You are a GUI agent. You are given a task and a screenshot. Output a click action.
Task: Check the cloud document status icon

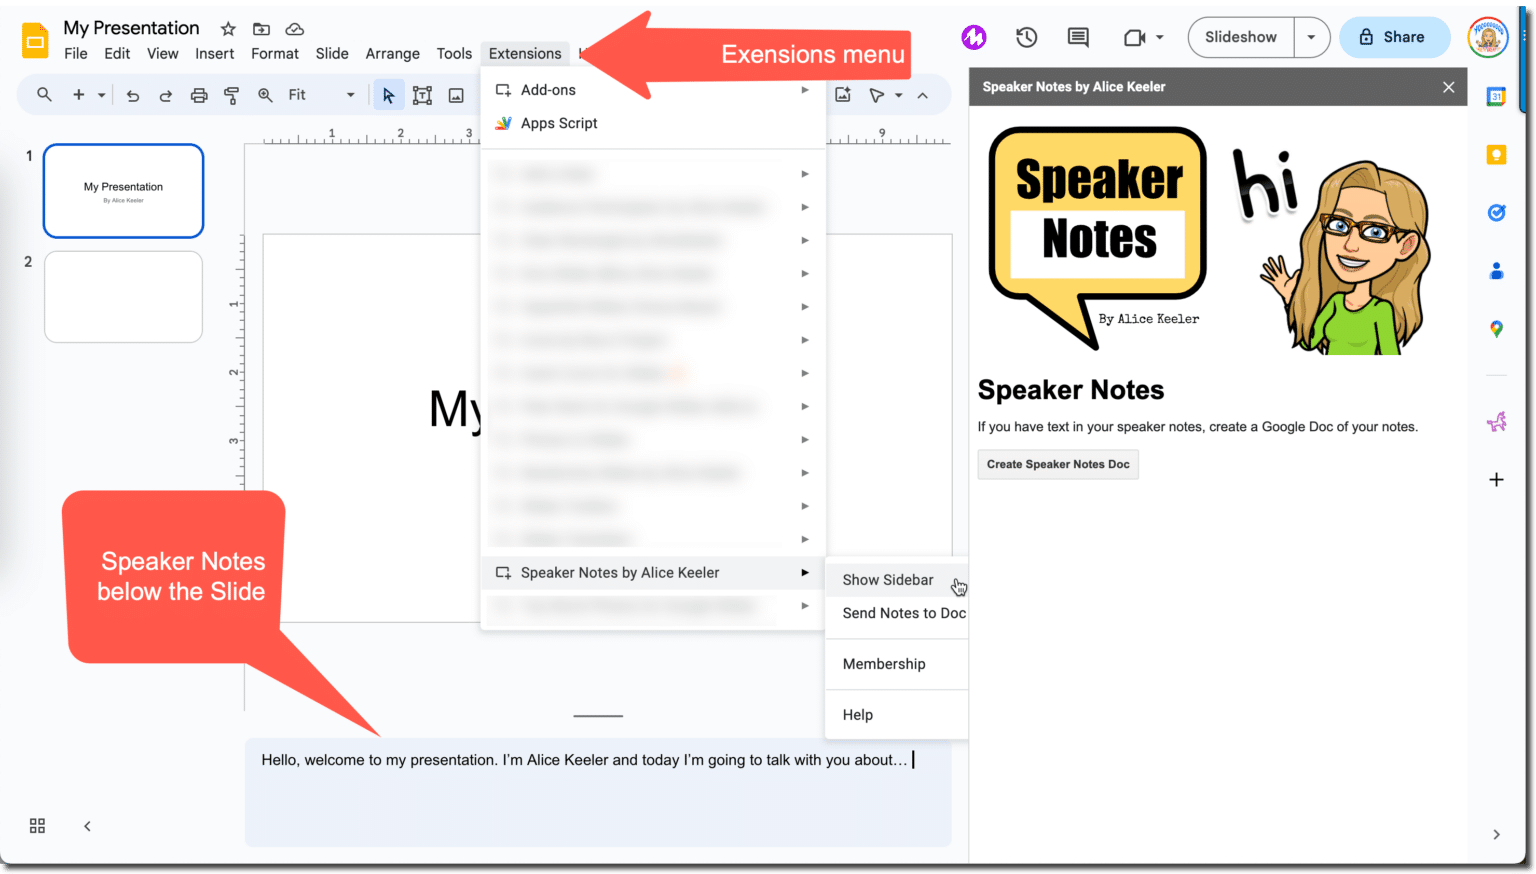coord(294,29)
